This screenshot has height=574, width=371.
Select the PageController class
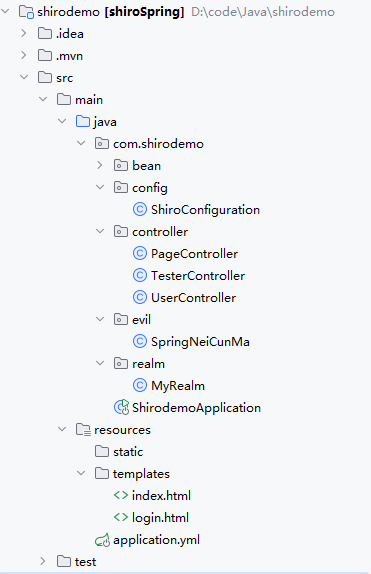click(x=194, y=254)
